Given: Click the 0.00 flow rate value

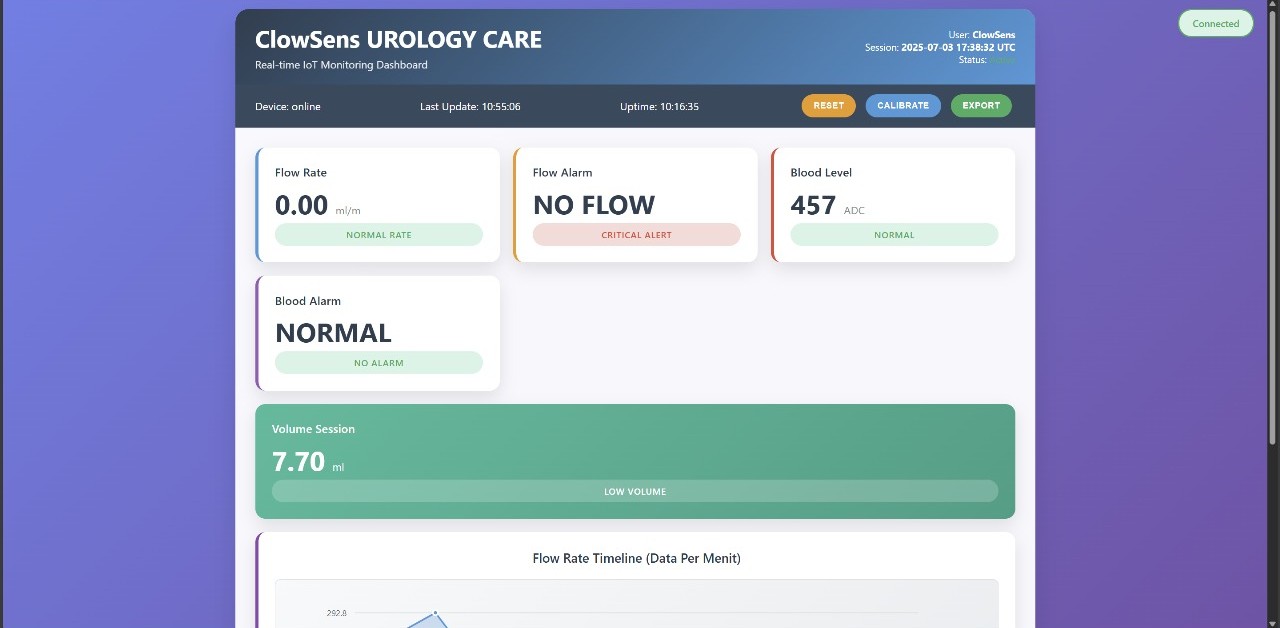Looking at the screenshot, I should [301, 205].
